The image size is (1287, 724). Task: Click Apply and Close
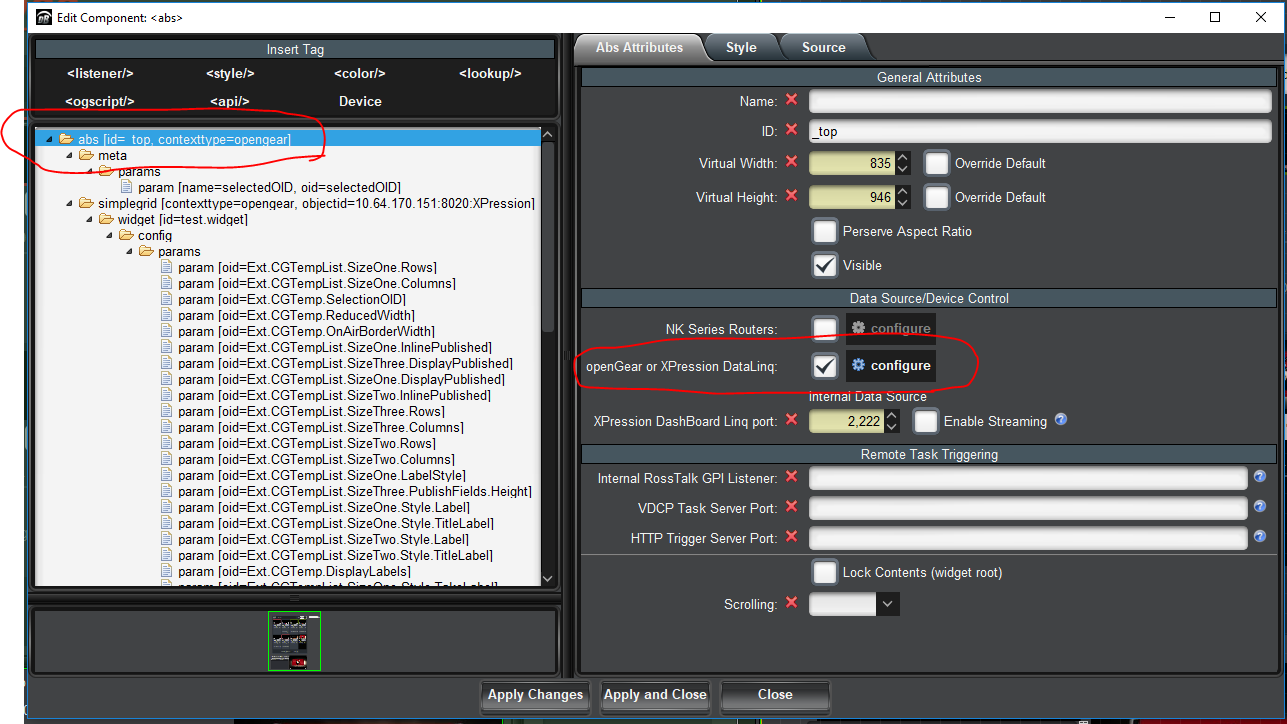[655, 695]
